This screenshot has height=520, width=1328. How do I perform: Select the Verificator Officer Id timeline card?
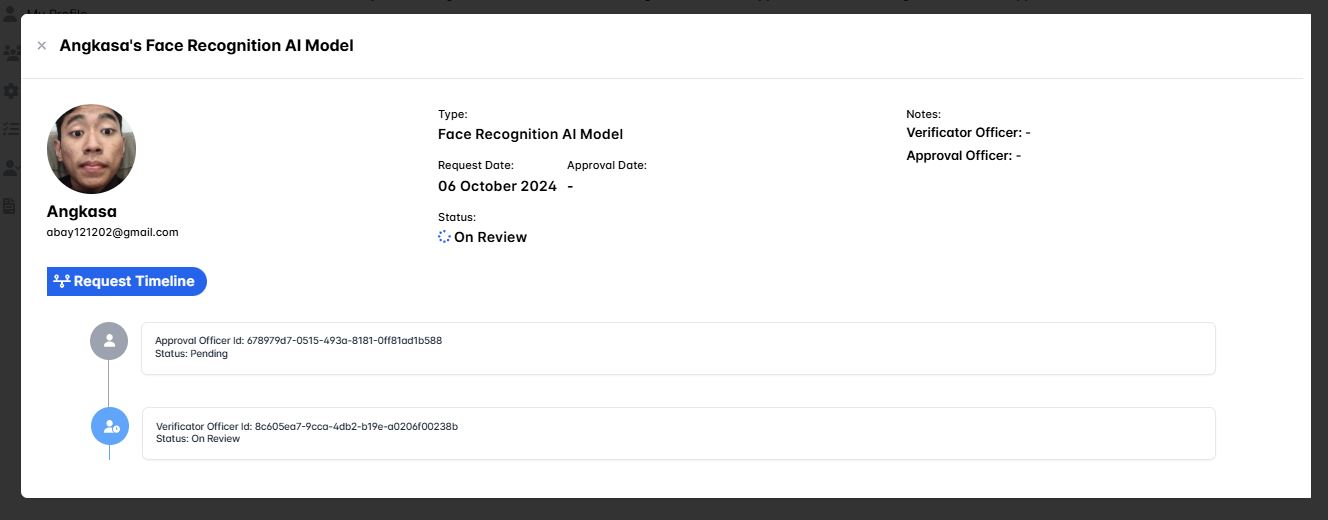pos(678,433)
